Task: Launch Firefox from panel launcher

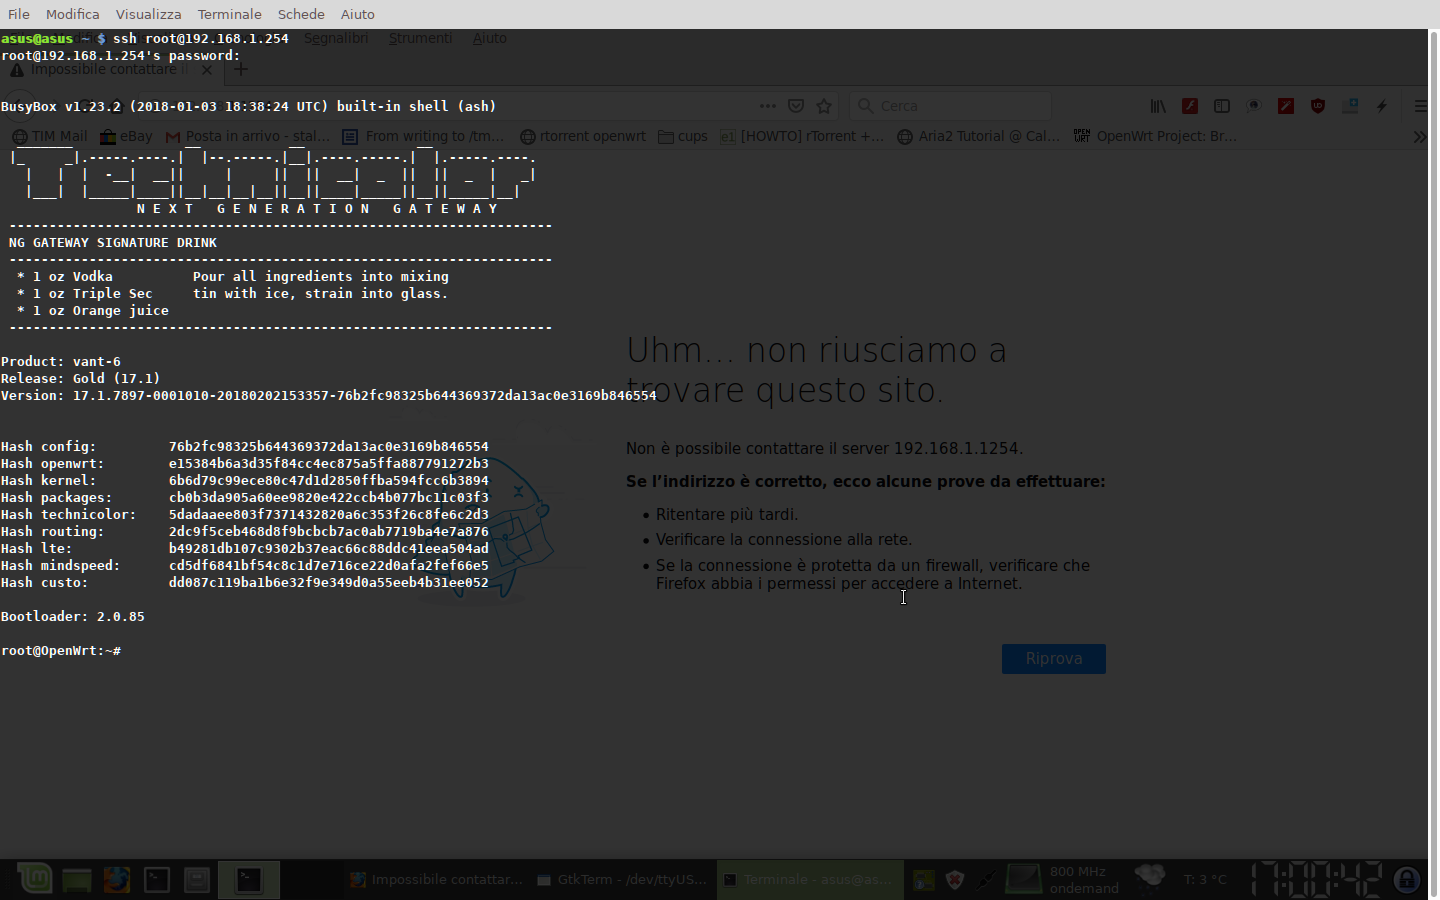Action: point(117,880)
